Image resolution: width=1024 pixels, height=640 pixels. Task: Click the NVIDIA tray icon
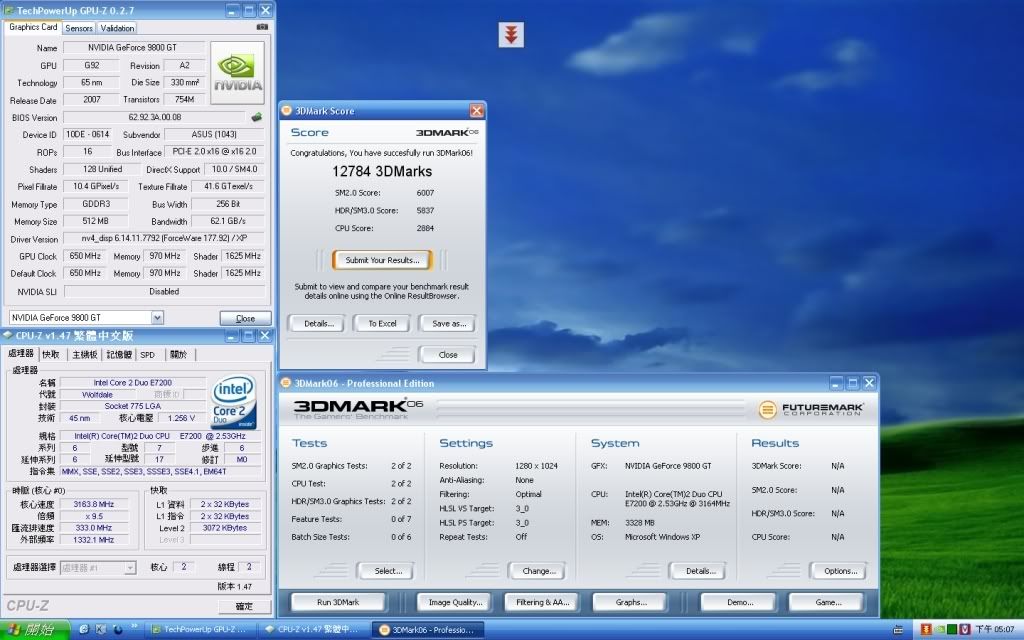(x=939, y=630)
